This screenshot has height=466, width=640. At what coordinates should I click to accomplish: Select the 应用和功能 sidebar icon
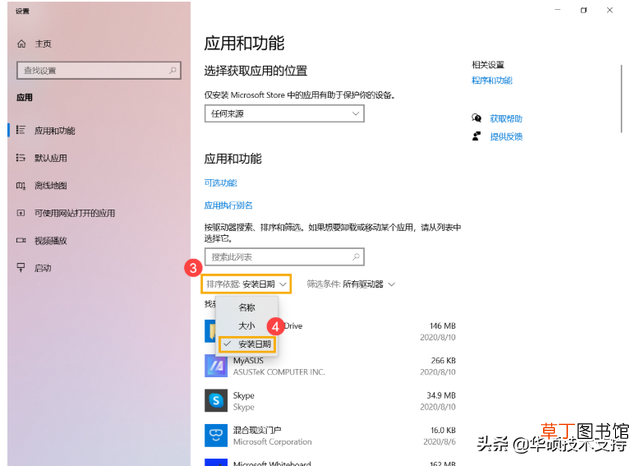pos(20,130)
